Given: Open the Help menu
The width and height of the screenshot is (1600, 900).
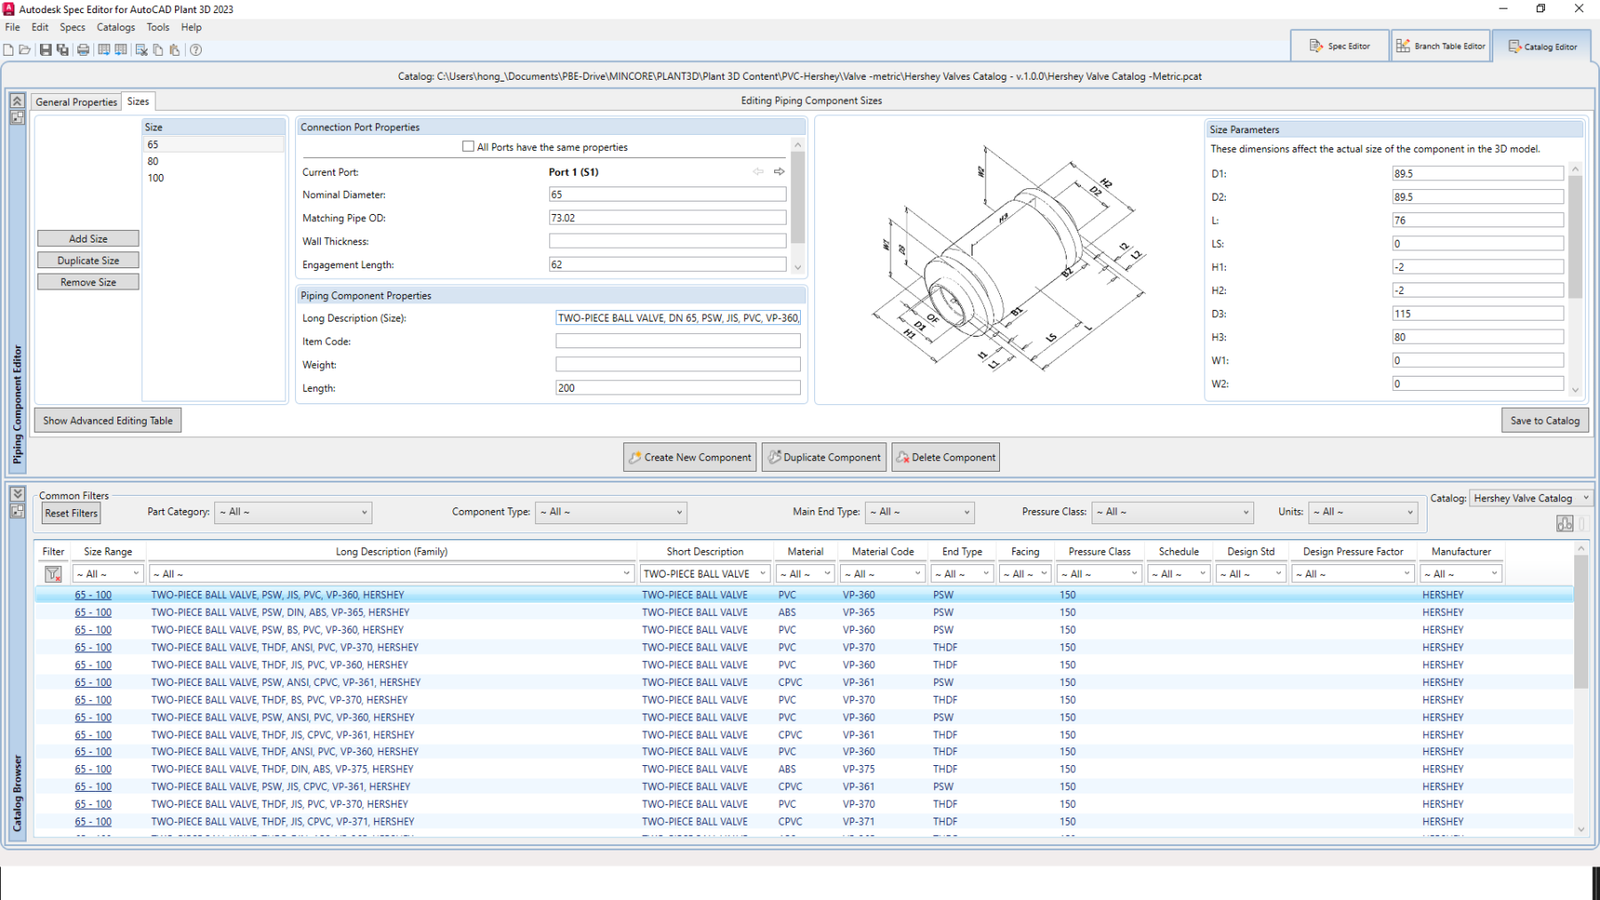Looking at the screenshot, I should tap(191, 28).
